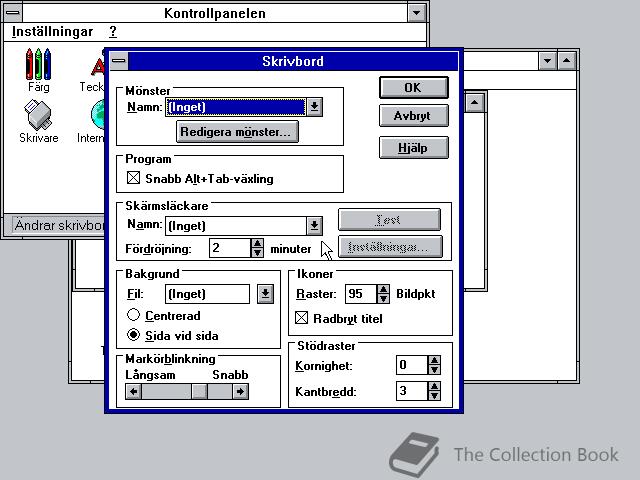
Task: Increase Raster icon spacing with up arrow
Action: [383, 289]
